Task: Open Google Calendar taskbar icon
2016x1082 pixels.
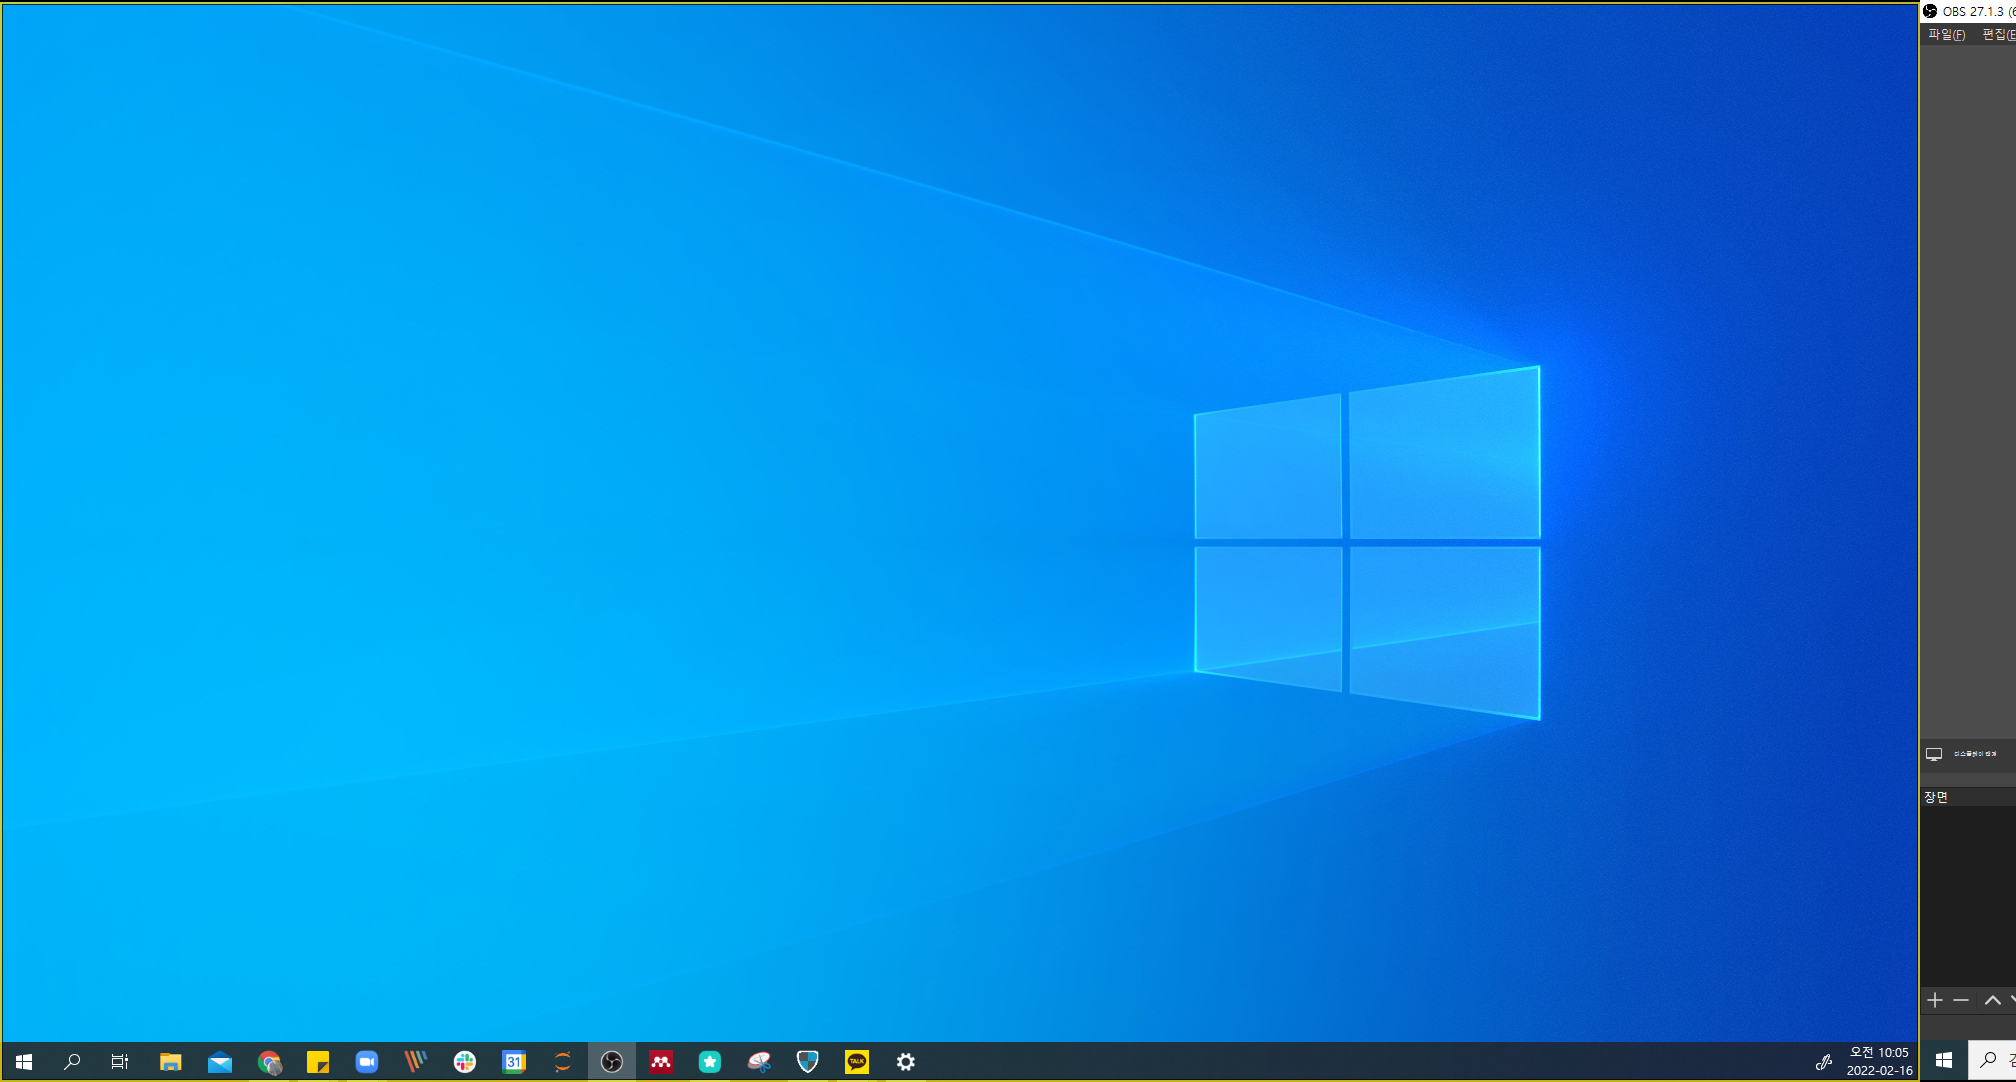Action: pos(514,1062)
